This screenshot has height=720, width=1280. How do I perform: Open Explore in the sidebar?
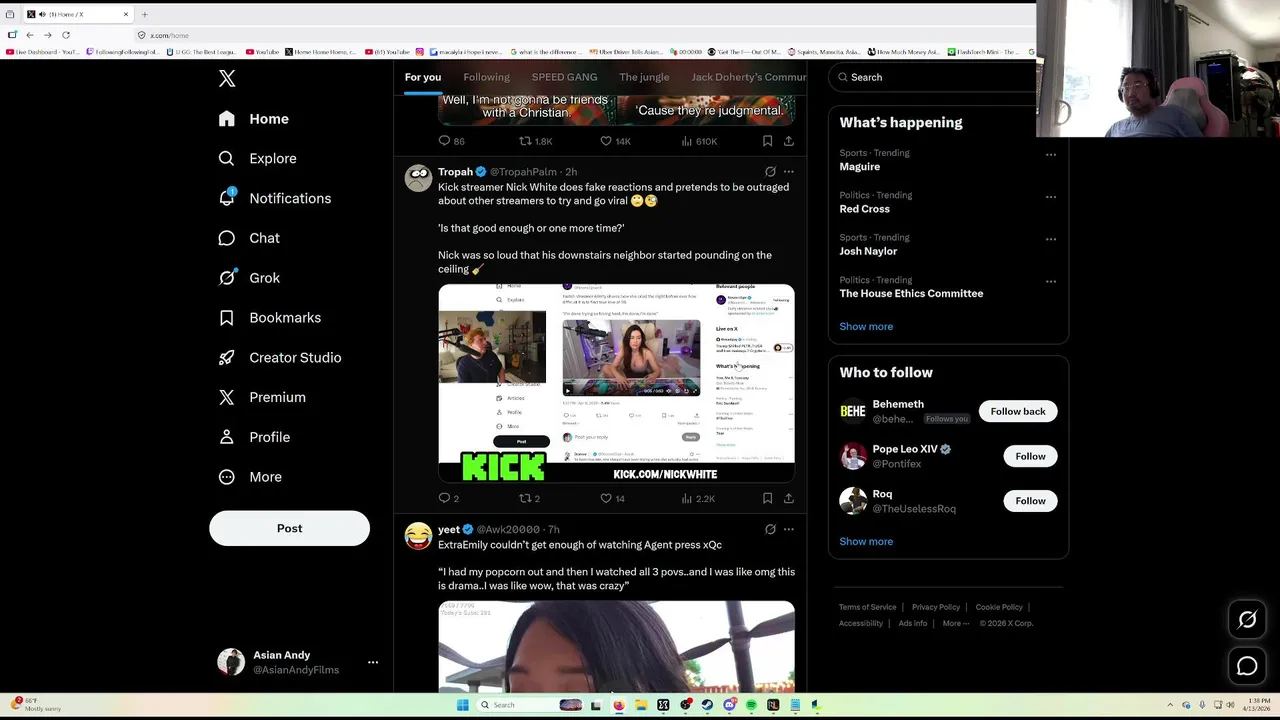[x=258, y=158]
